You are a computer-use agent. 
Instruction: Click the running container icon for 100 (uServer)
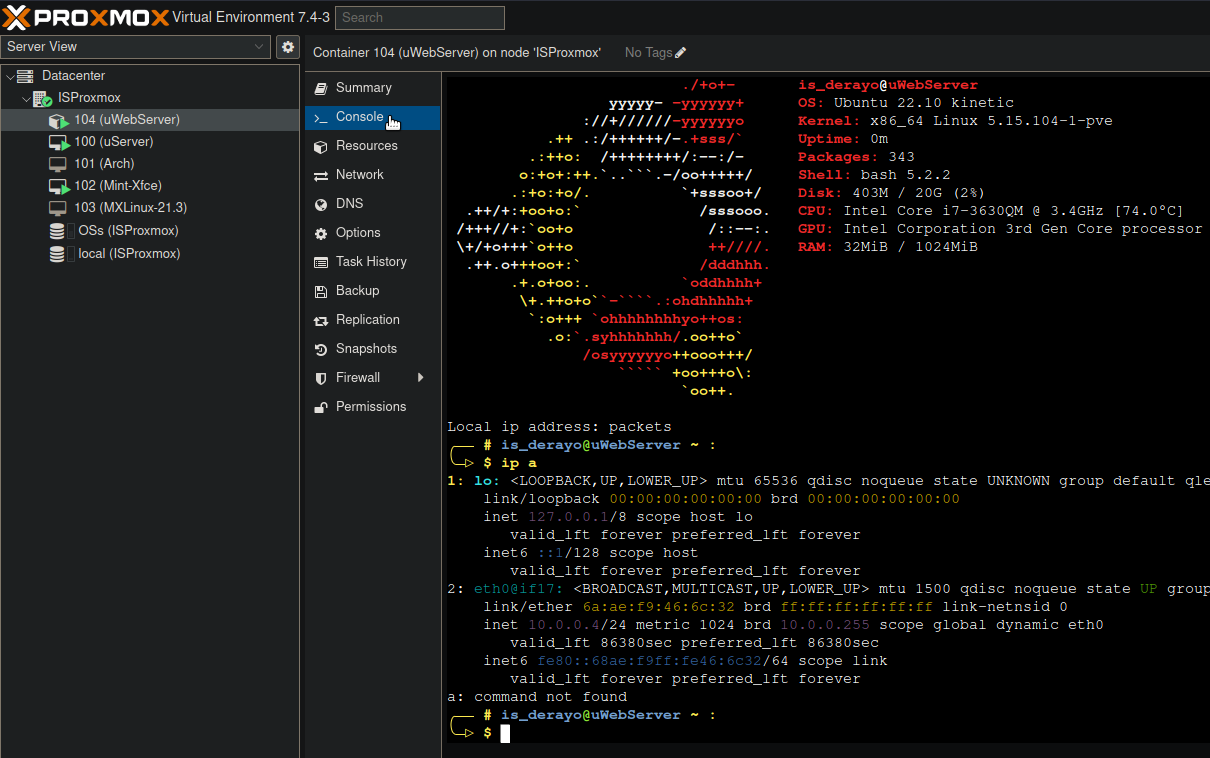coord(58,142)
